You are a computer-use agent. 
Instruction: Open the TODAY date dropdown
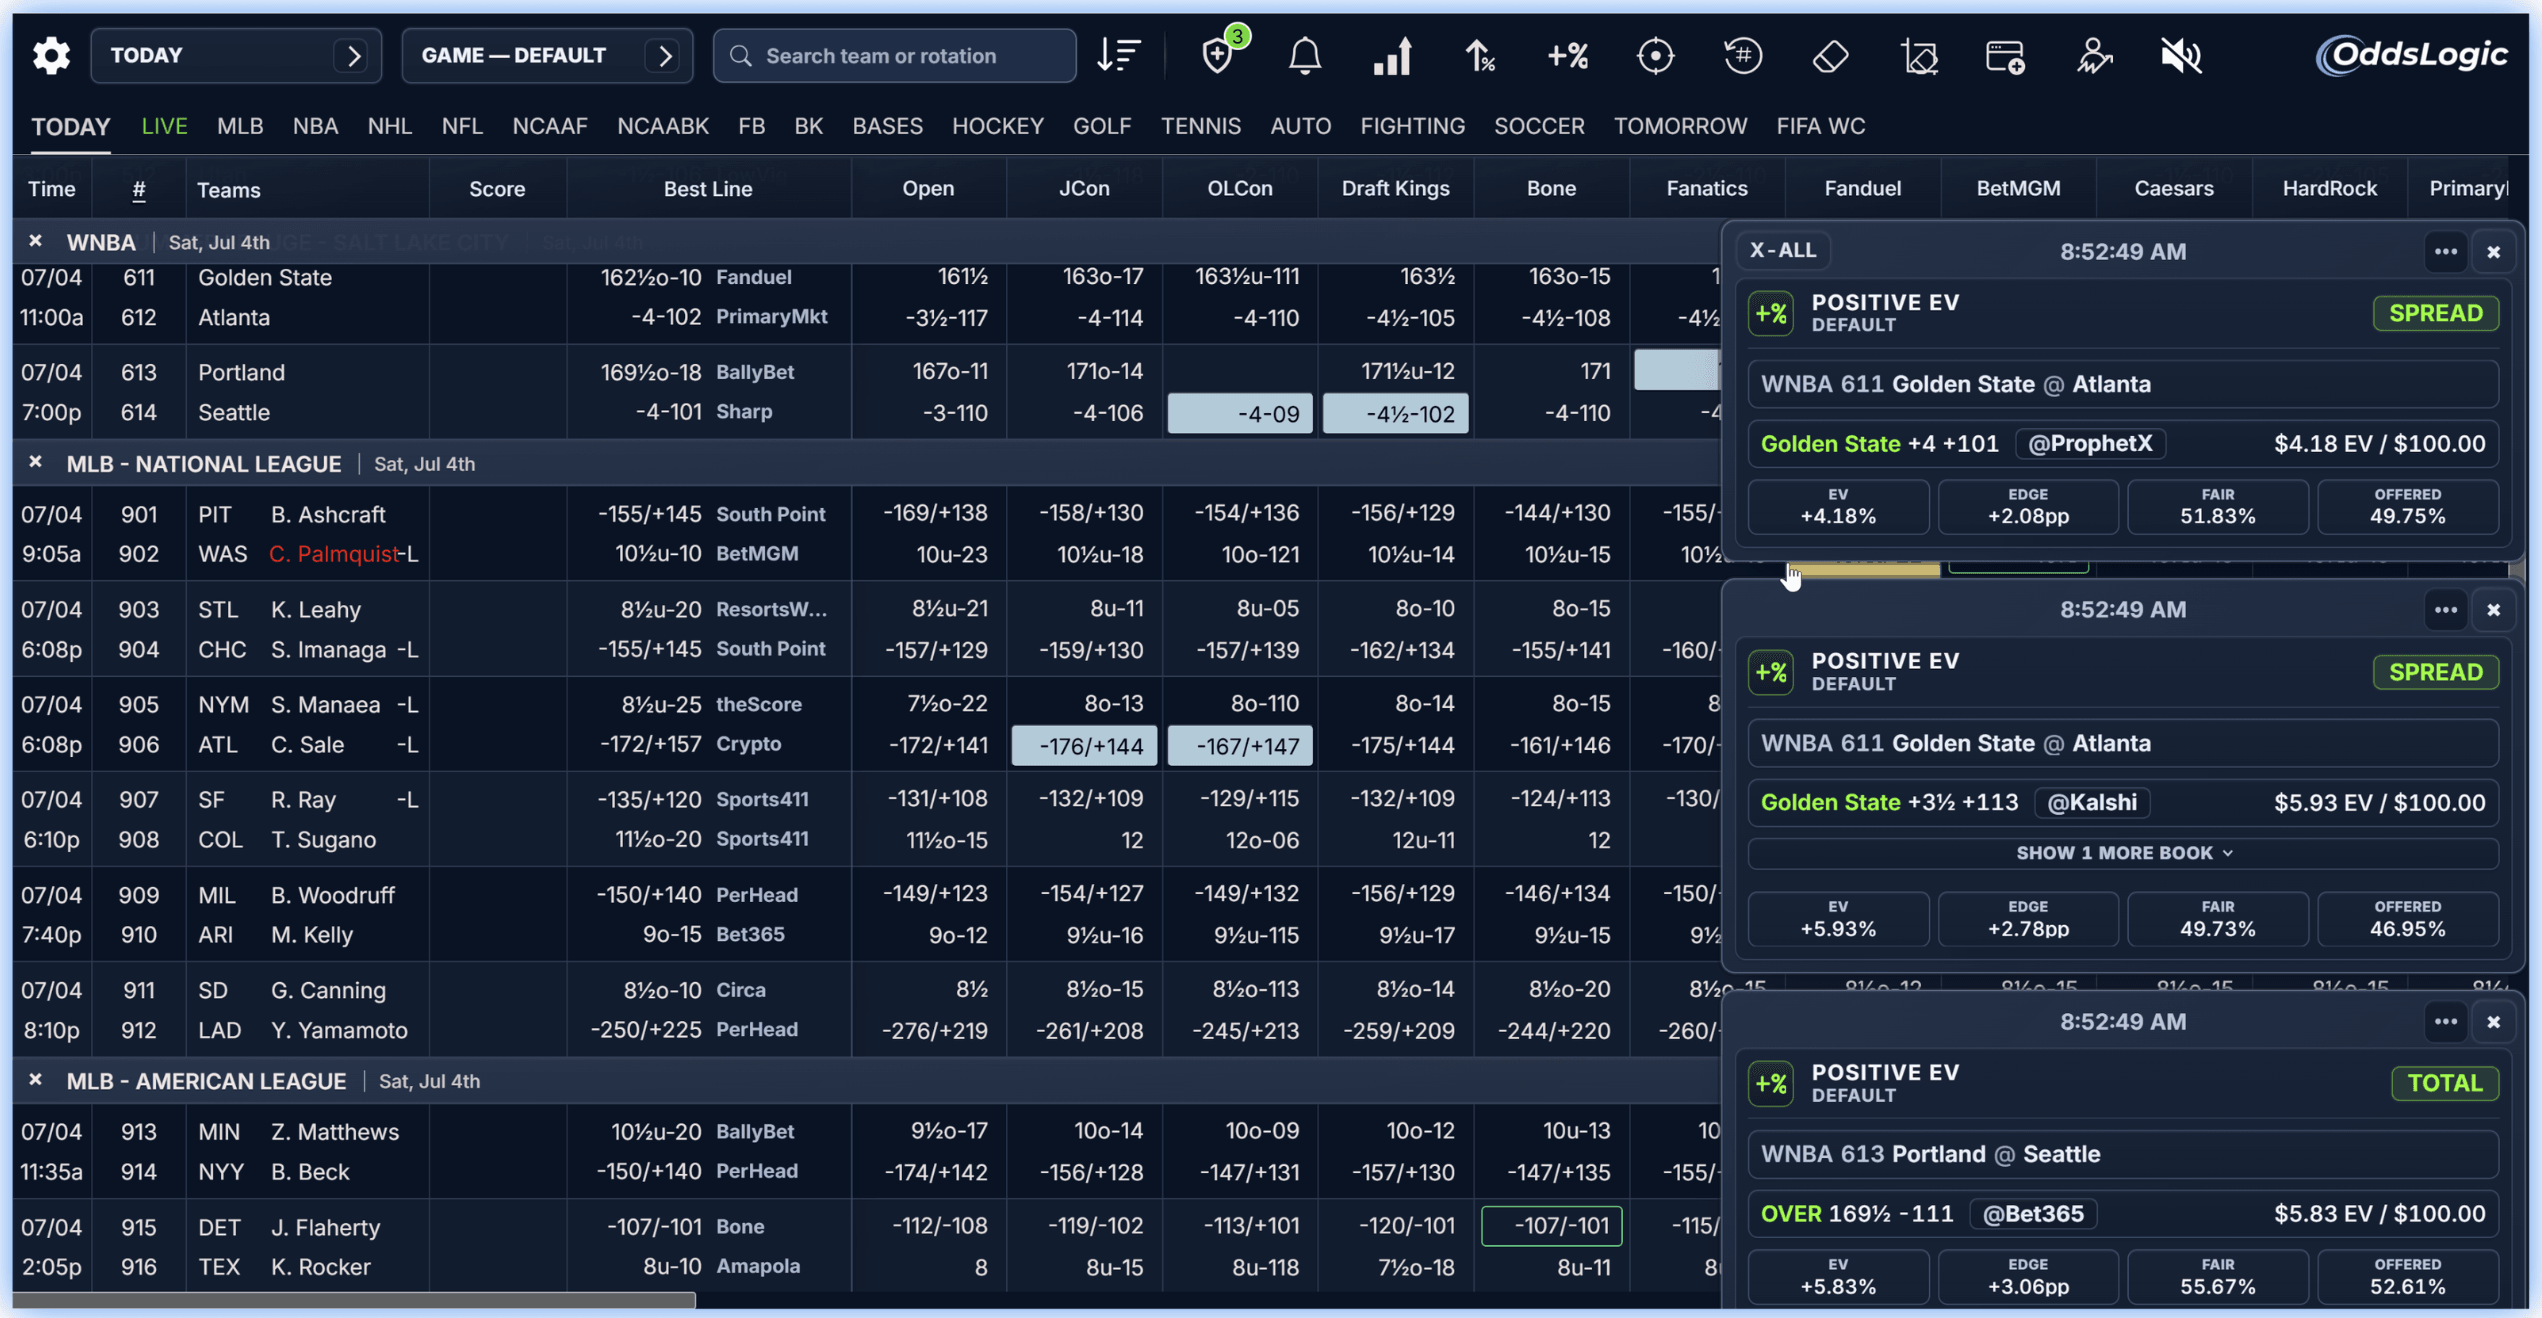236,55
